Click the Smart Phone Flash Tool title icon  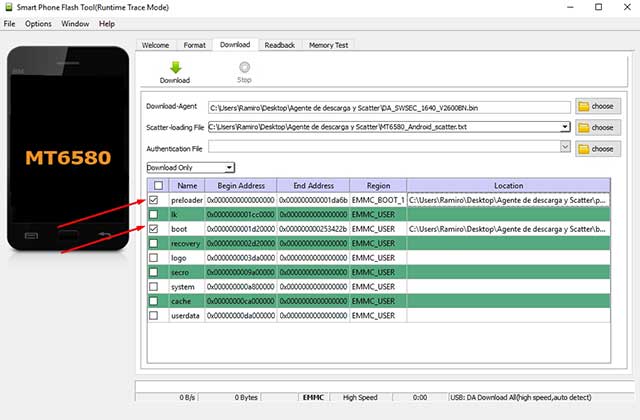[x=8, y=7]
